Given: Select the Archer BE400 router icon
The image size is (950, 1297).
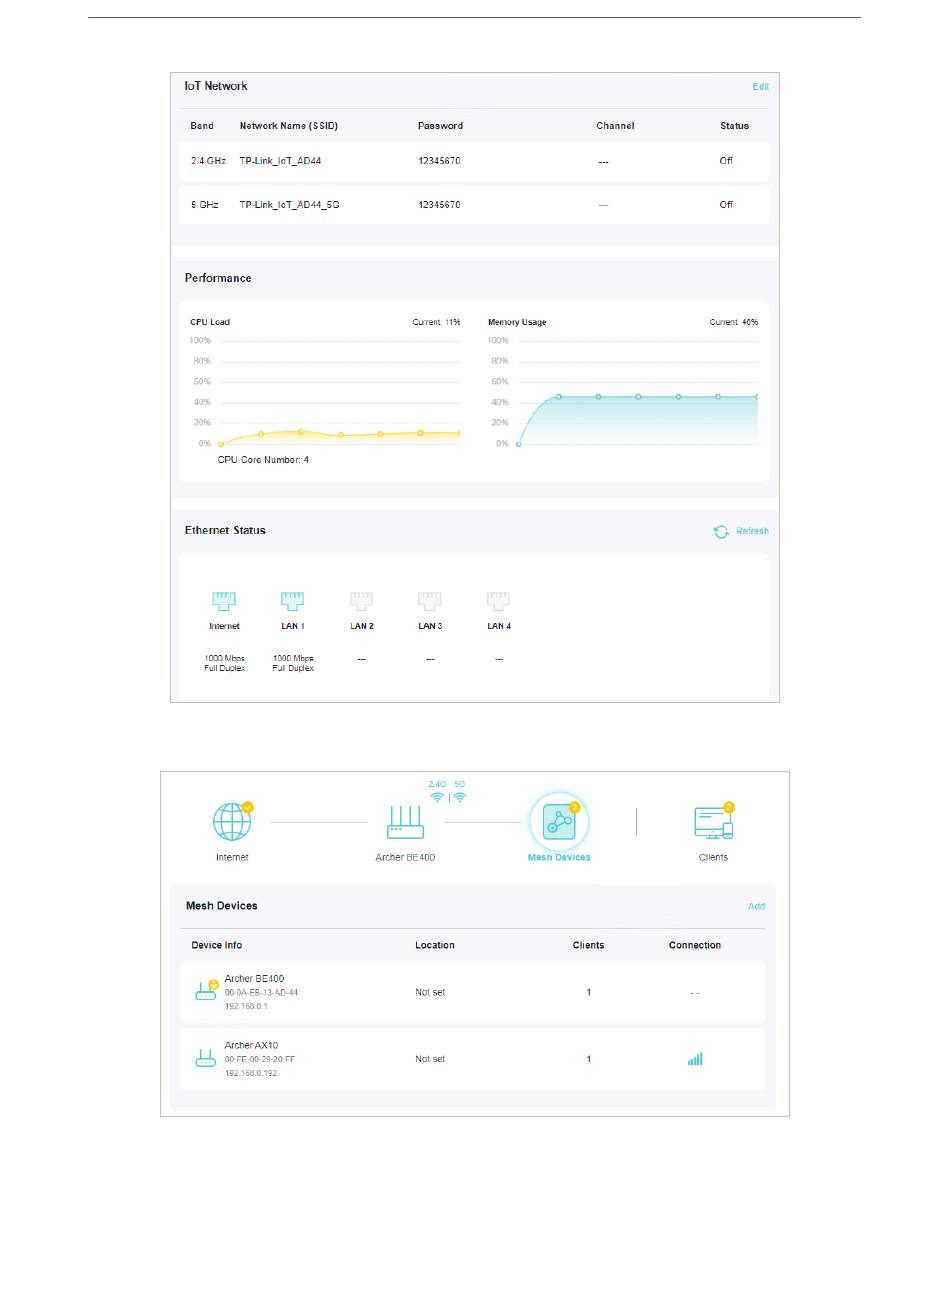Looking at the screenshot, I should 405,823.
